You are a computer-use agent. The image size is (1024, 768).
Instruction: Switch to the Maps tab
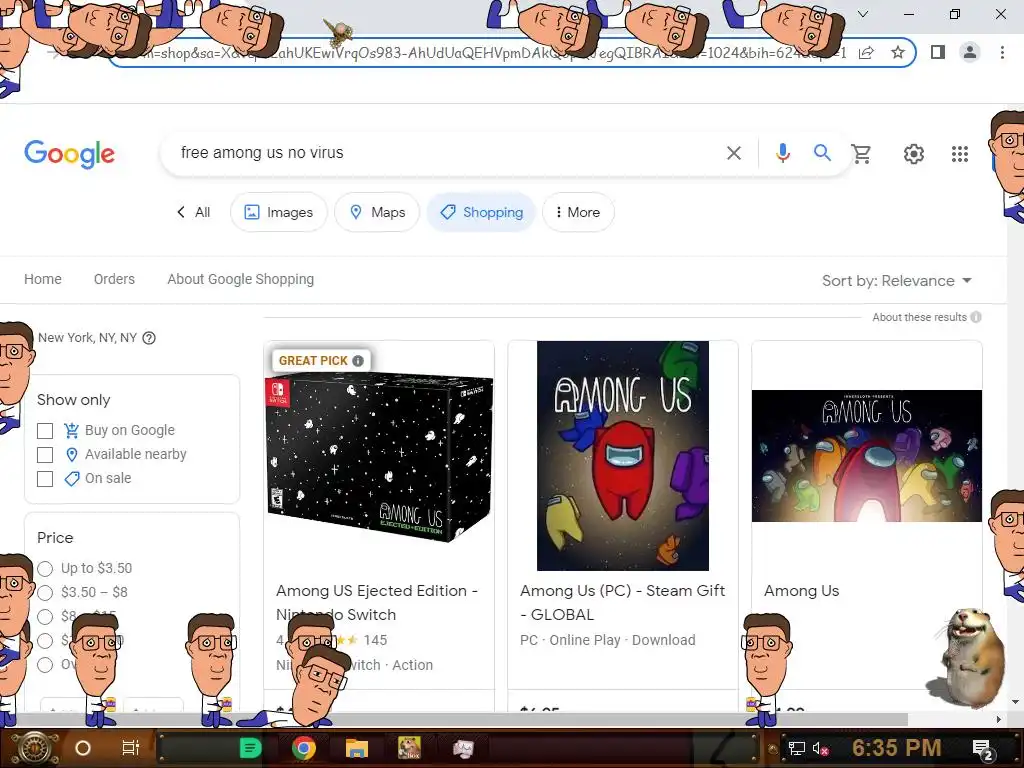pyautogui.click(x=377, y=212)
